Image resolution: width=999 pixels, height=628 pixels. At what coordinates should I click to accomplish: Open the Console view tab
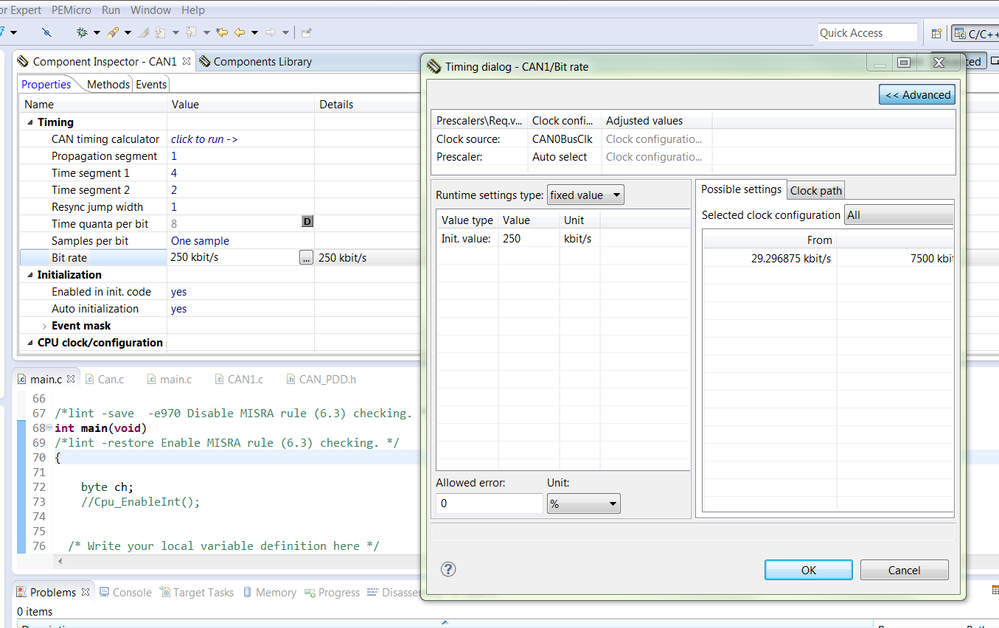126,592
